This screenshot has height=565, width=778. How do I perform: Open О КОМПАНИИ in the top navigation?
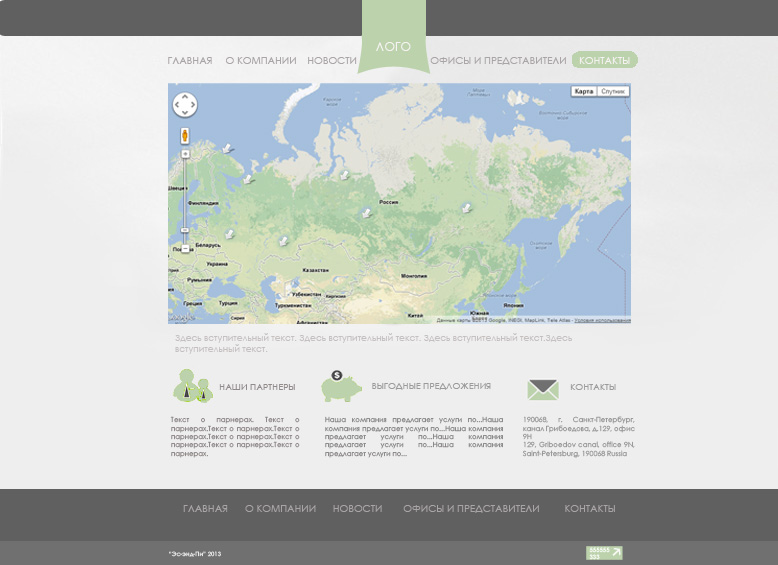(x=261, y=61)
